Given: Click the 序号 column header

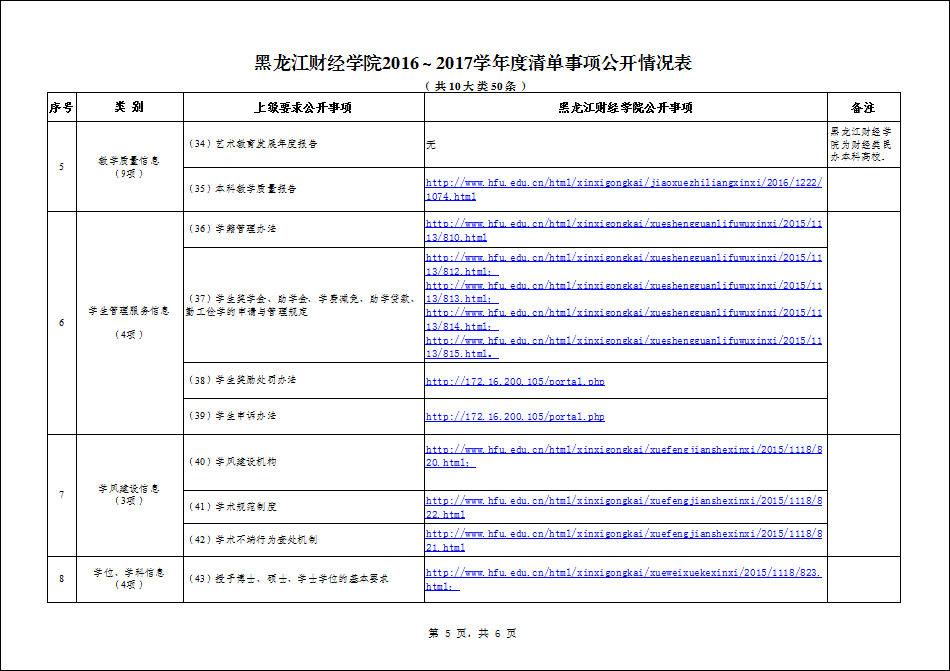Looking at the screenshot, I should [x=61, y=108].
